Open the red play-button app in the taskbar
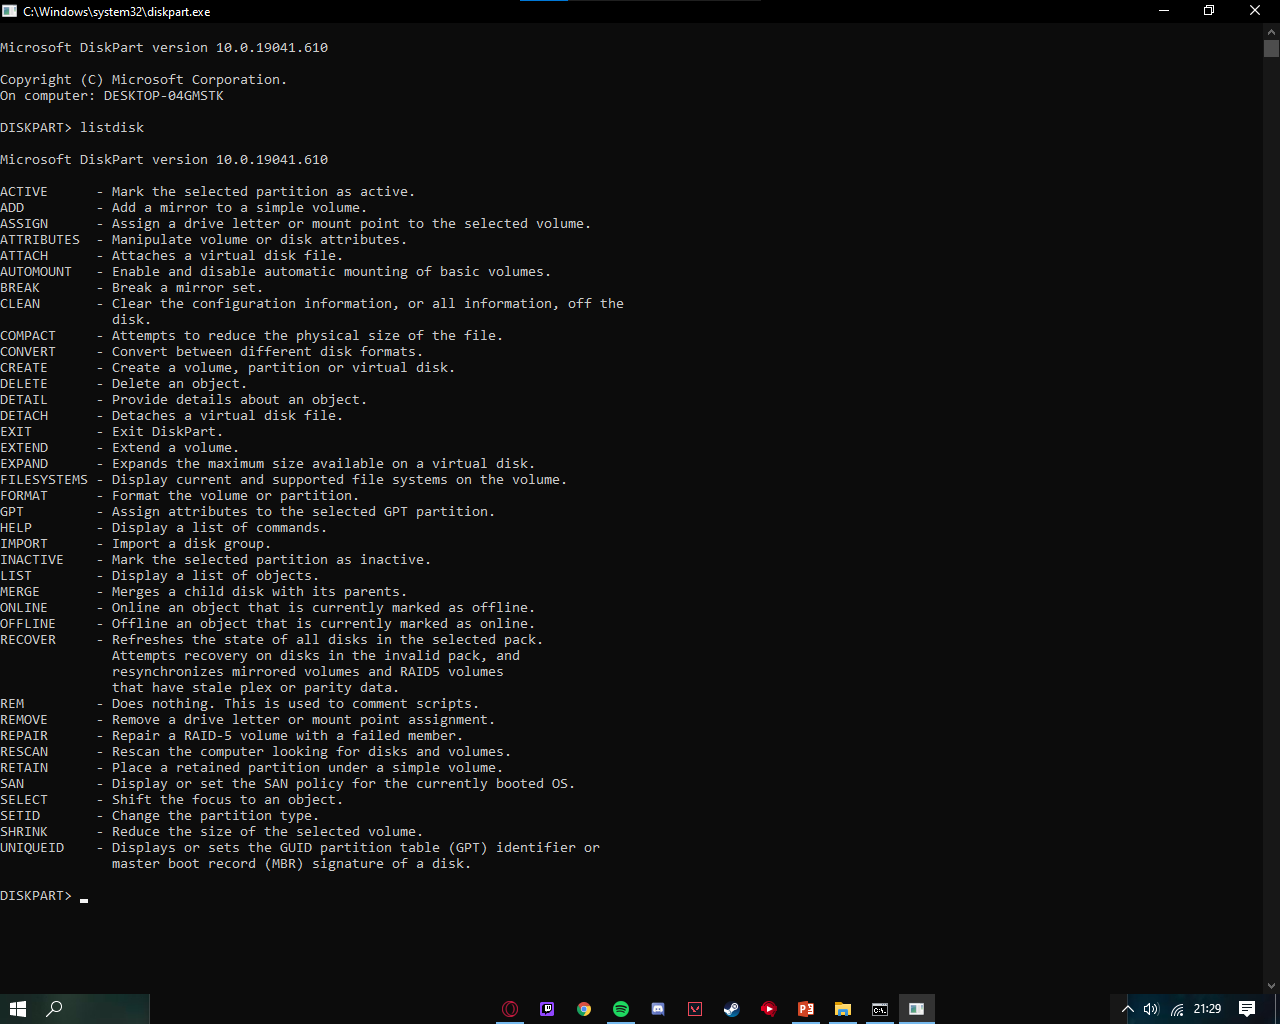Image resolution: width=1280 pixels, height=1024 pixels. [769, 1009]
